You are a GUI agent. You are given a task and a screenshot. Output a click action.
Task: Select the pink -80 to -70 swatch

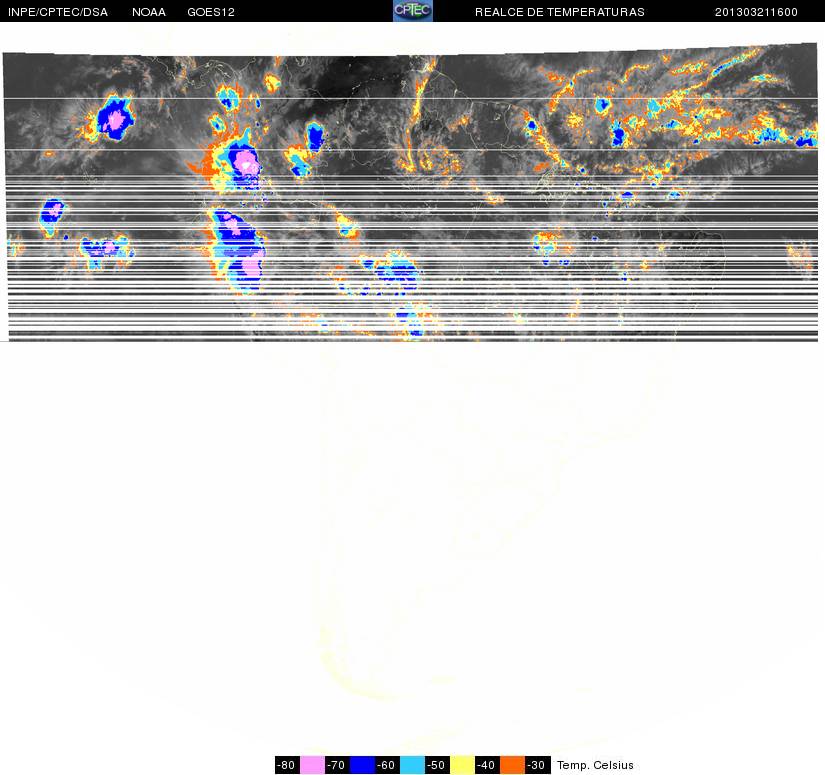point(312,765)
